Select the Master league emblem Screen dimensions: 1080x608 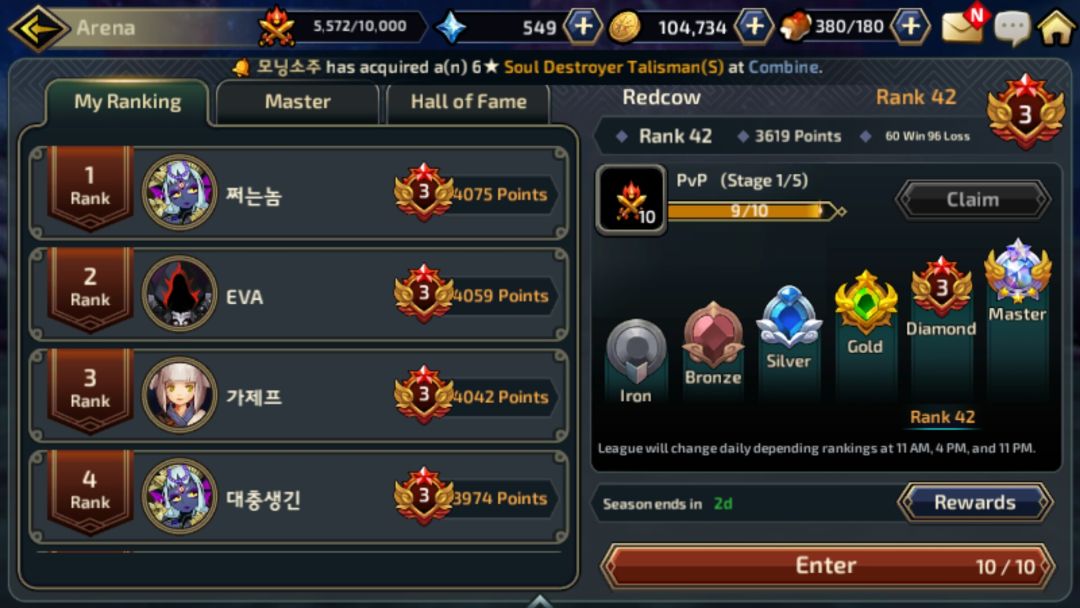tap(1017, 271)
